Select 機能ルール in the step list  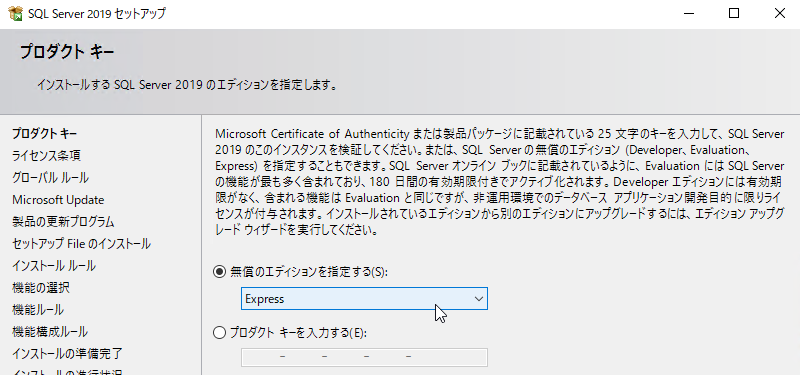tap(38, 310)
